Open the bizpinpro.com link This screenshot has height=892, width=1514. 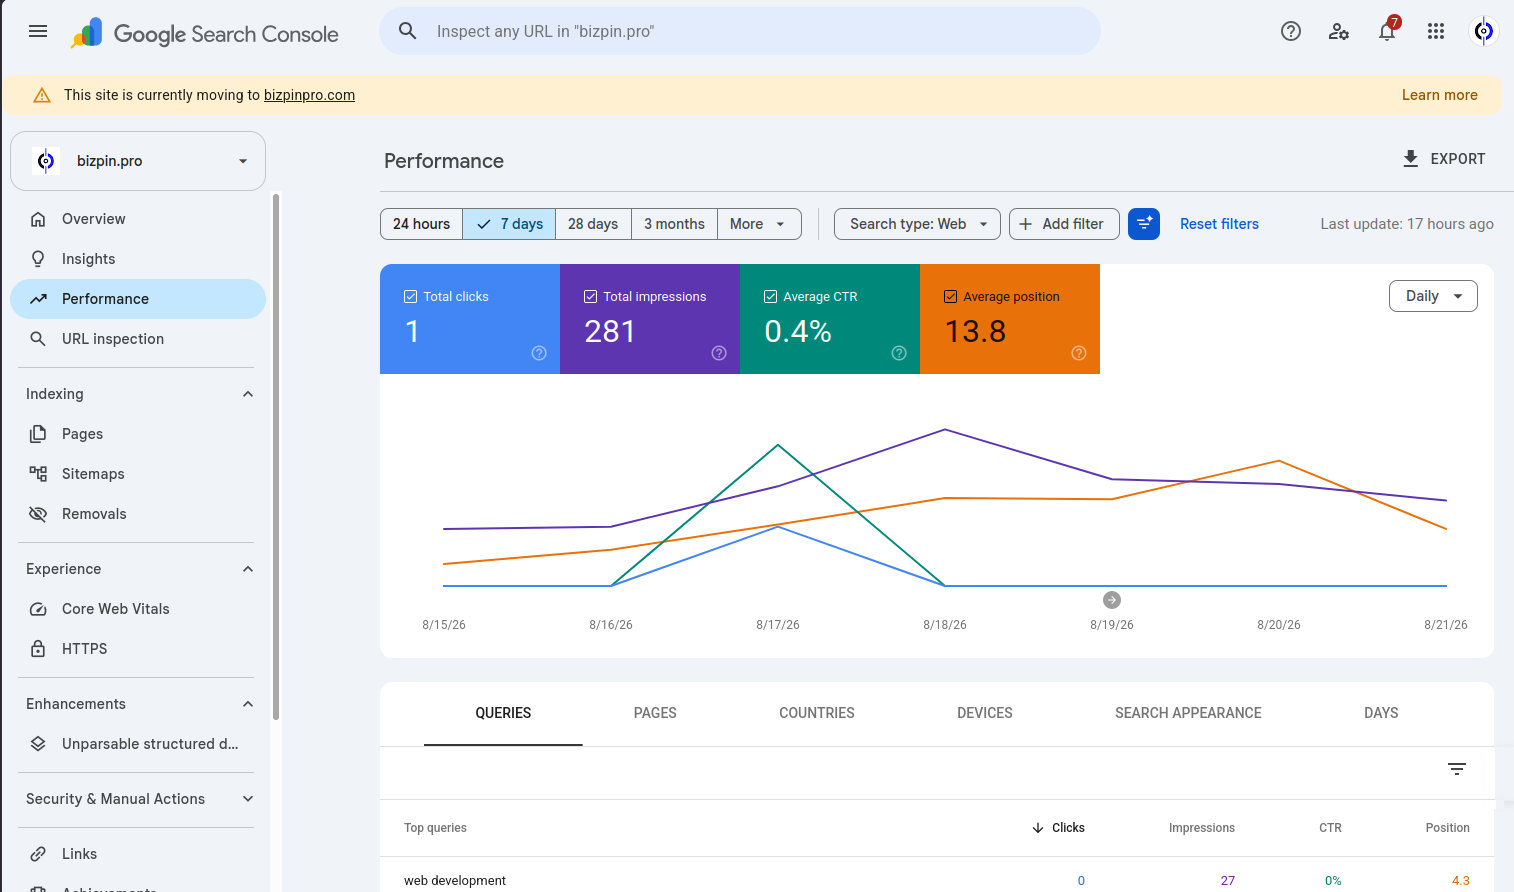pos(309,95)
